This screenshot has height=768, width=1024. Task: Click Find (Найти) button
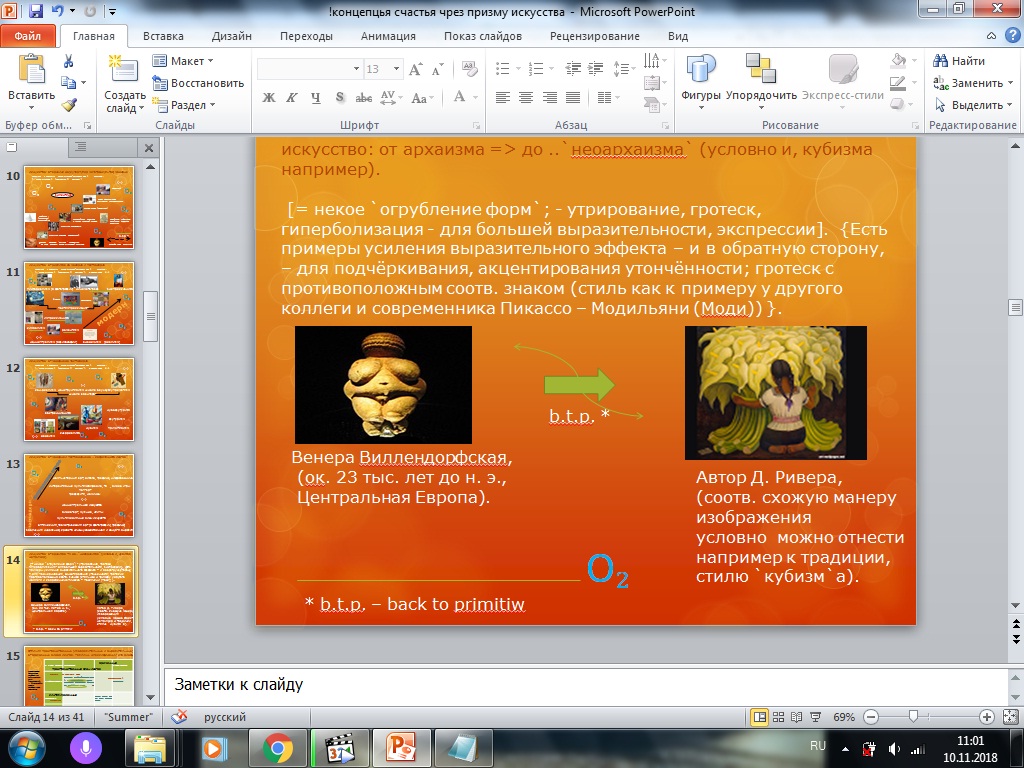[959, 61]
